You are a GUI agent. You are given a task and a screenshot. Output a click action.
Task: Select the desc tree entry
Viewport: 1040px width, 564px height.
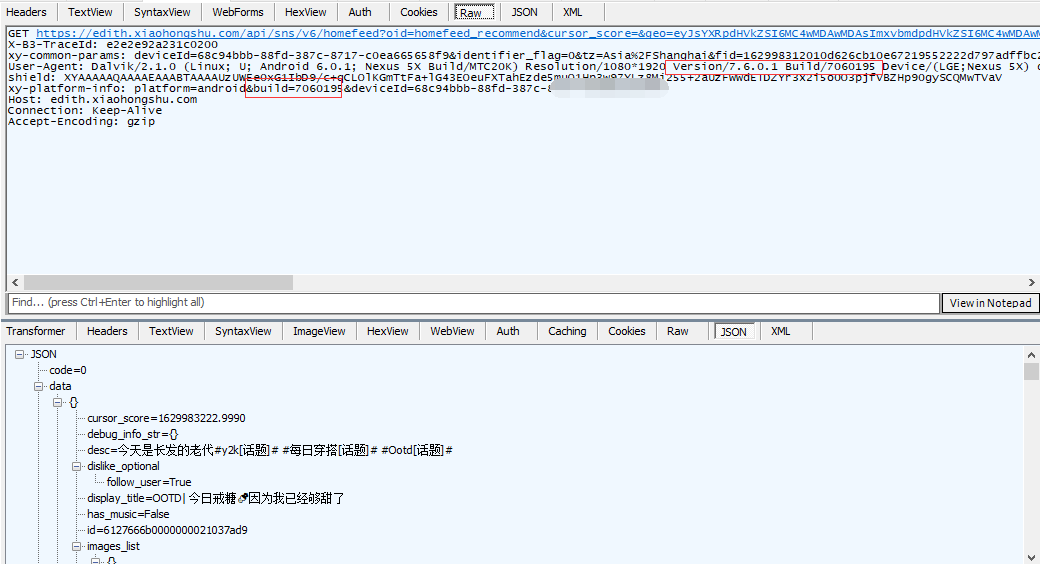point(270,450)
